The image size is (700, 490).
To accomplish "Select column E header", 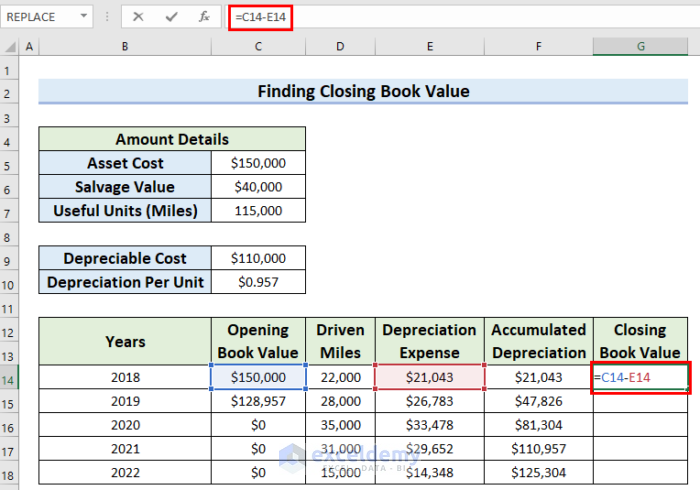I will pos(429,47).
